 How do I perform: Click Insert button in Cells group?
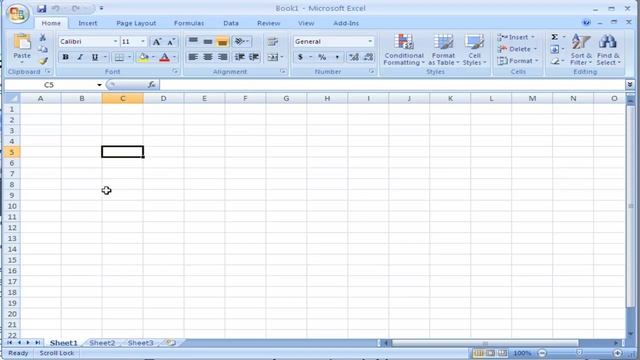pos(516,37)
